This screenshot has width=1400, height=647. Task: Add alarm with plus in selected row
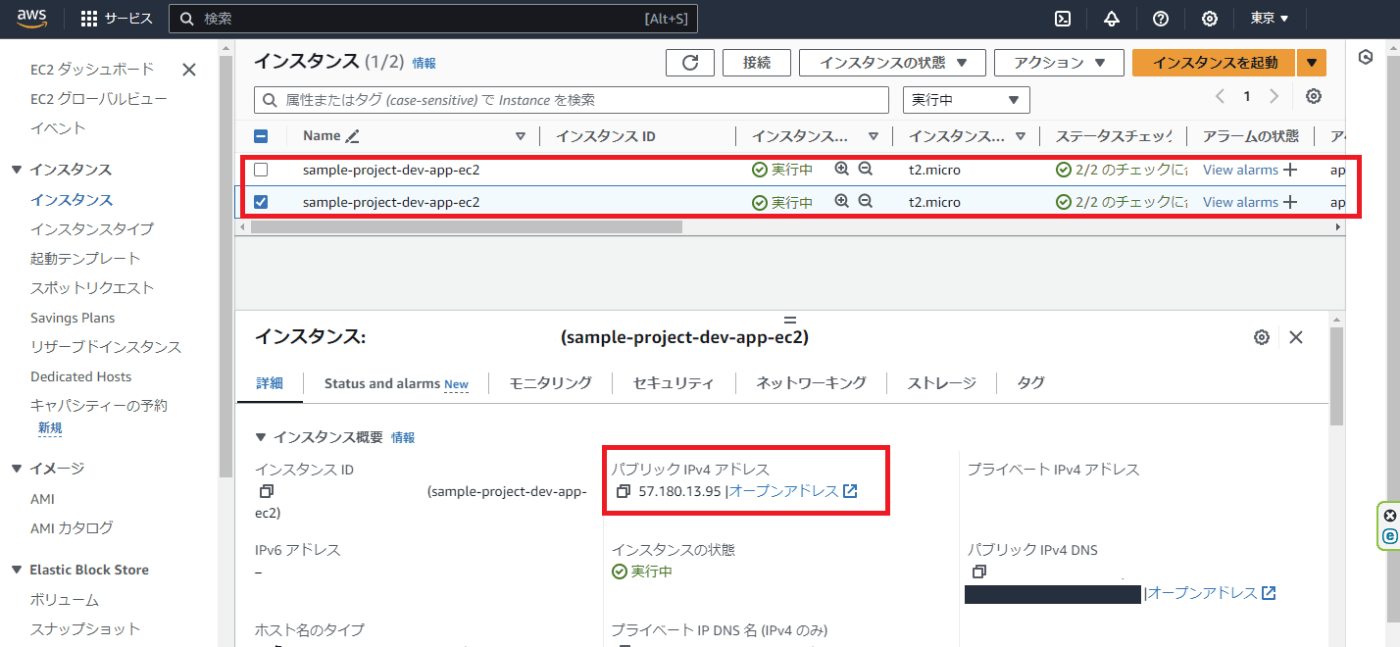click(x=1290, y=201)
